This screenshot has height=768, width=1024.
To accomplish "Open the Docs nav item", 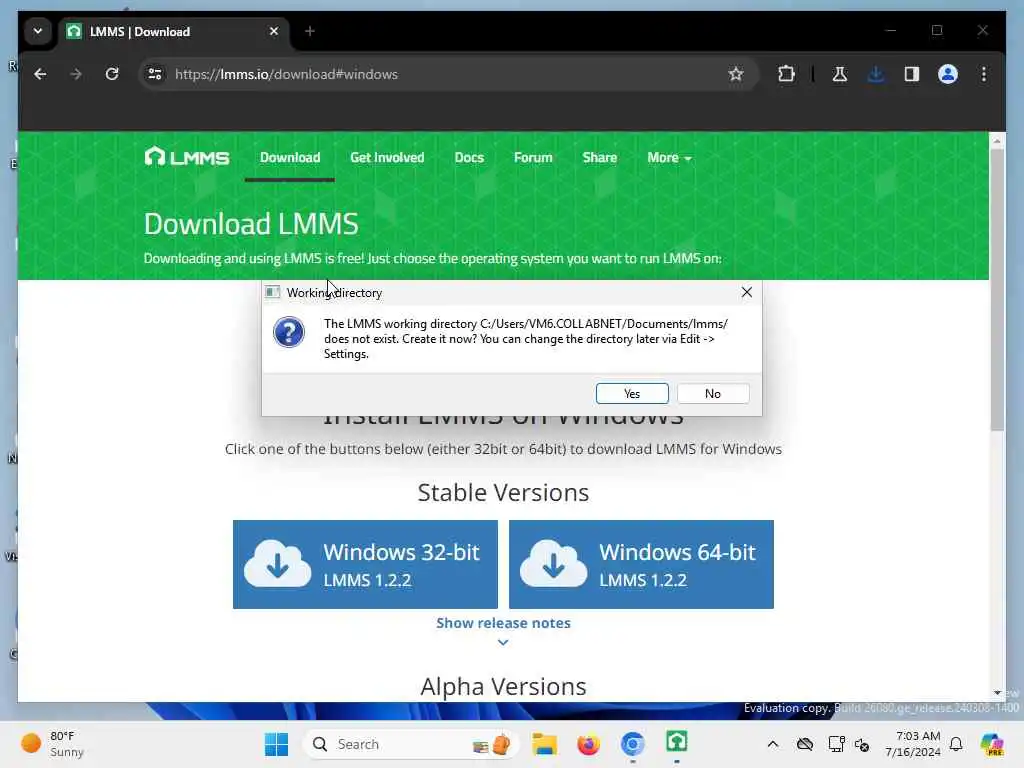I will (x=469, y=157).
